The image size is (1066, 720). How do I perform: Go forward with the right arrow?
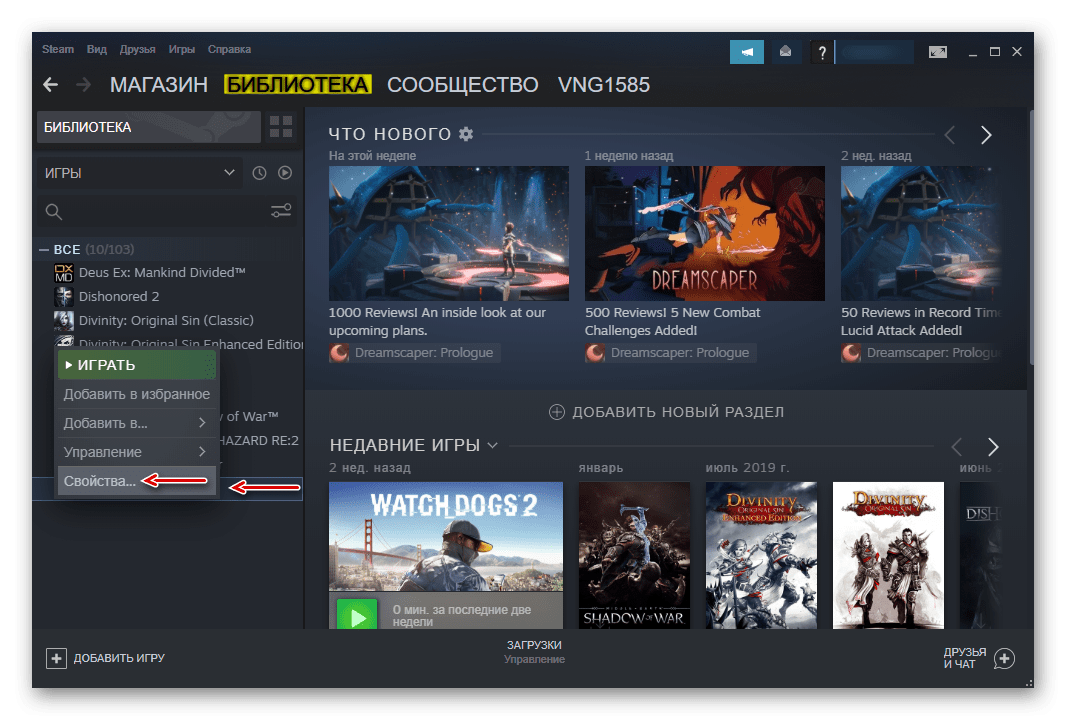[x=84, y=84]
